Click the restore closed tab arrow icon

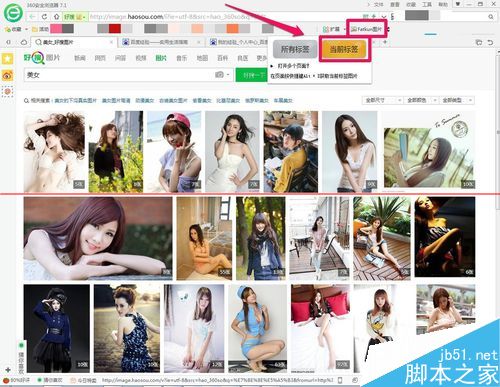490,42
